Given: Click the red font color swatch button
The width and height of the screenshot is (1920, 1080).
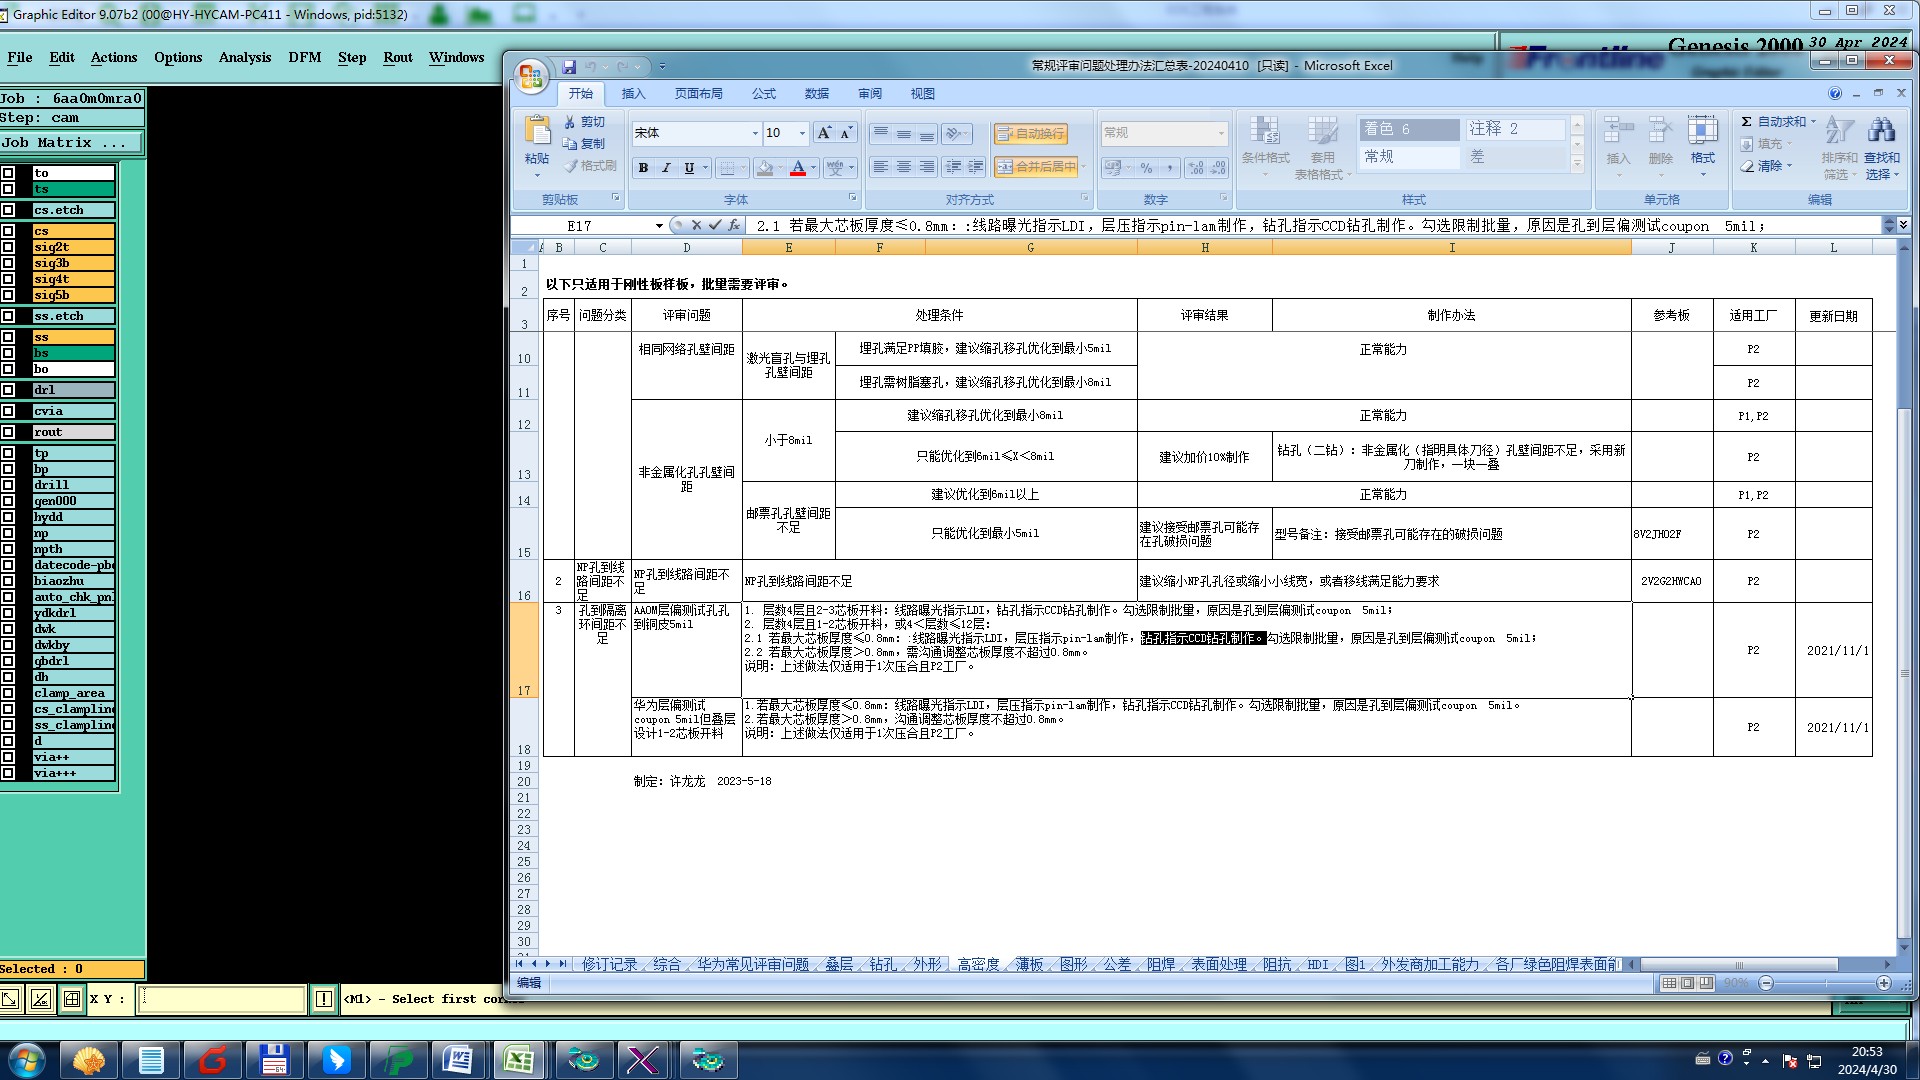Looking at the screenshot, I should coord(798,168).
